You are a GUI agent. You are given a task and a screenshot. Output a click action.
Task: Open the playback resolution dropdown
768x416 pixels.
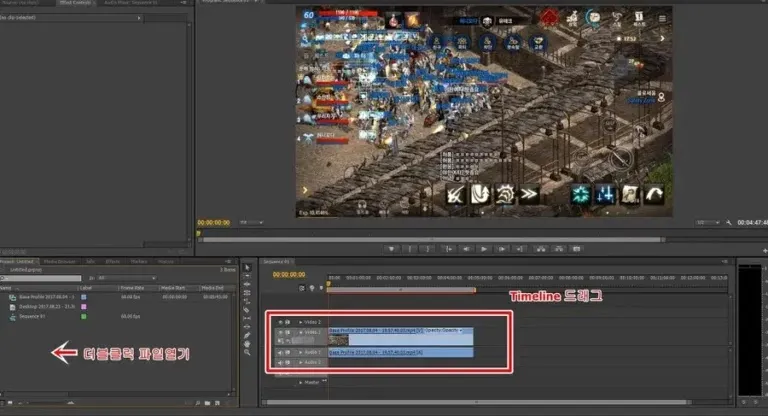coord(708,223)
